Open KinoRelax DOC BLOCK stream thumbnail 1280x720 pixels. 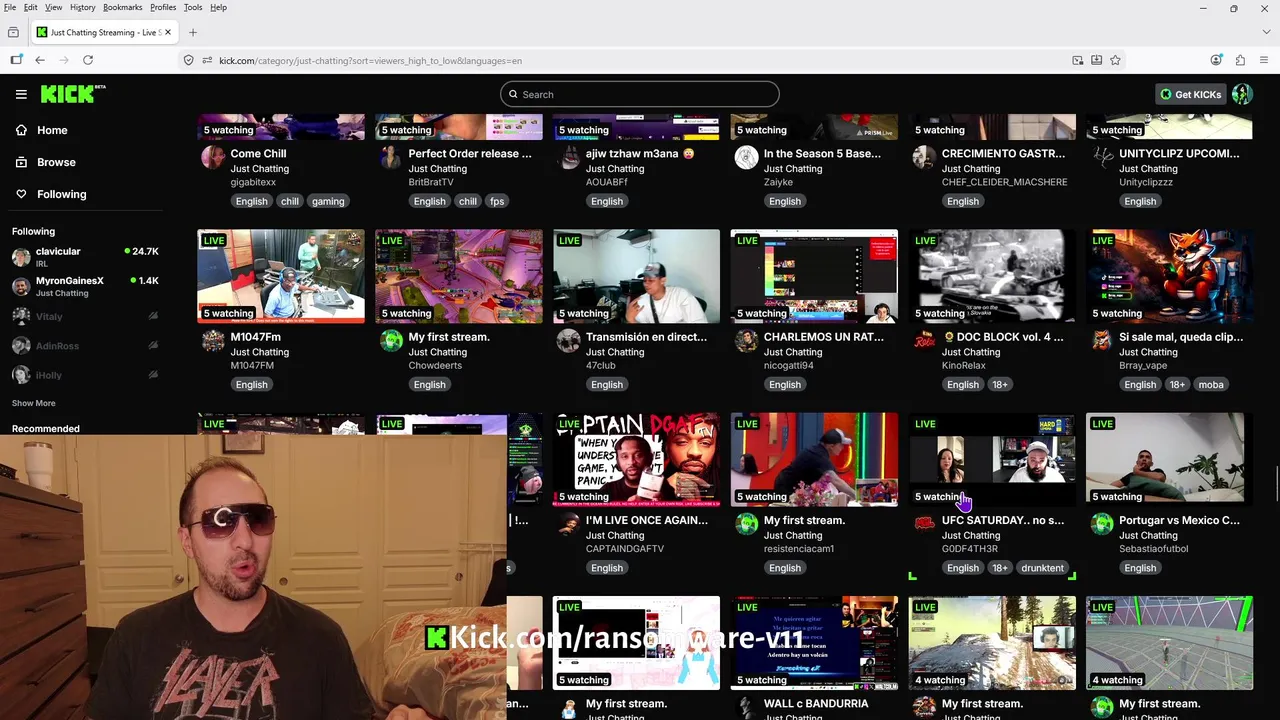992,276
